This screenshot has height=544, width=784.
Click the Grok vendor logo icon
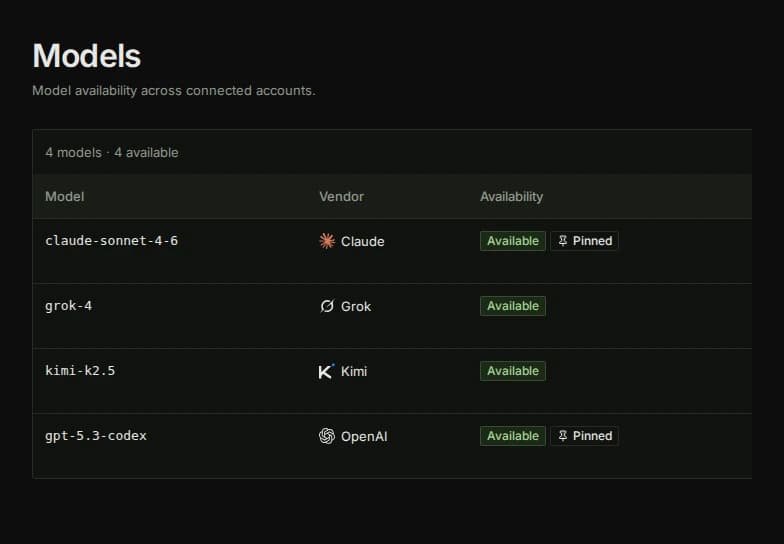[327, 306]
